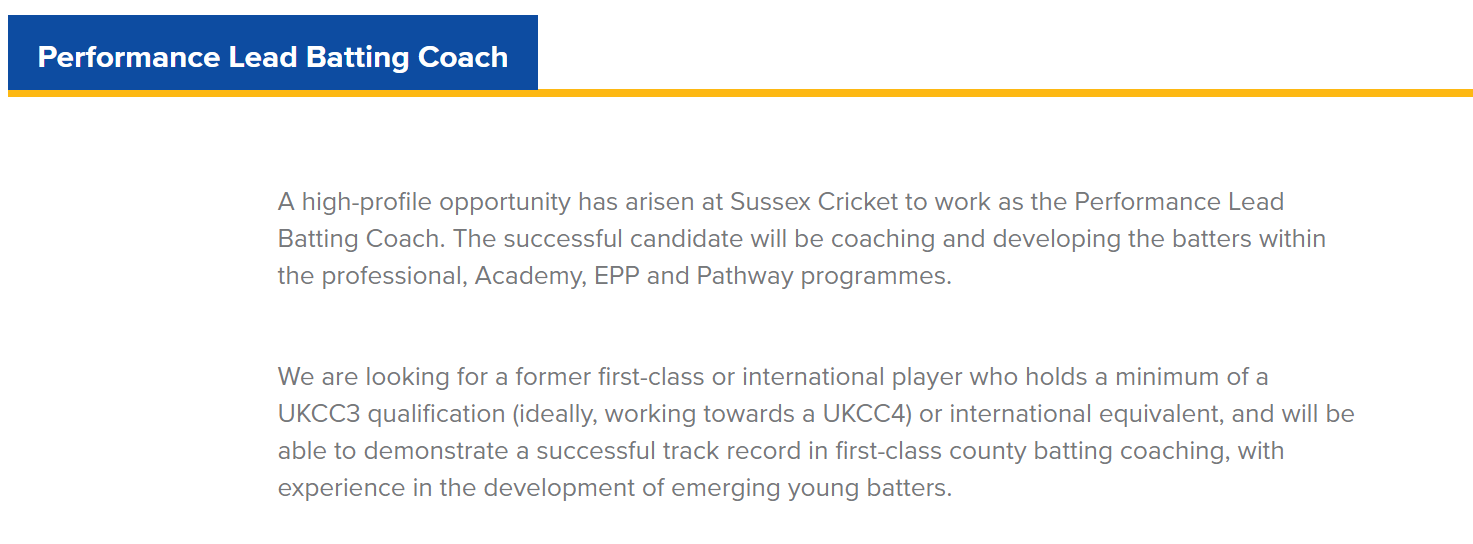Screen dimensions: 1473x544
Task: Click the yellow divider line under heading
Action: (x=740, y=93)
